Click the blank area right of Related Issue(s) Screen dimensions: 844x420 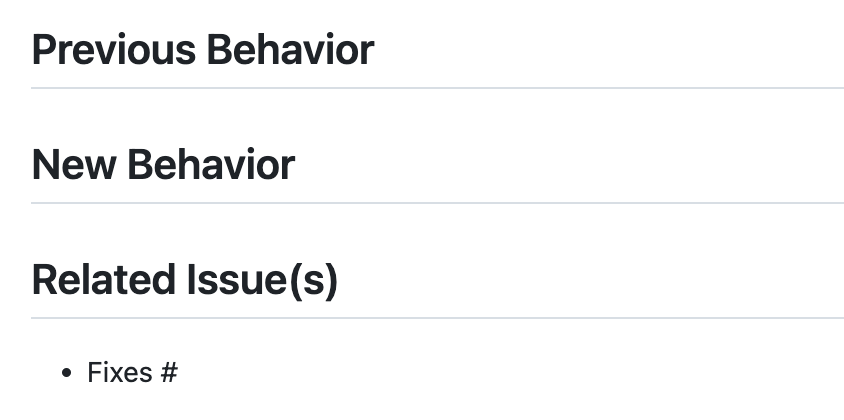point(591,281)
